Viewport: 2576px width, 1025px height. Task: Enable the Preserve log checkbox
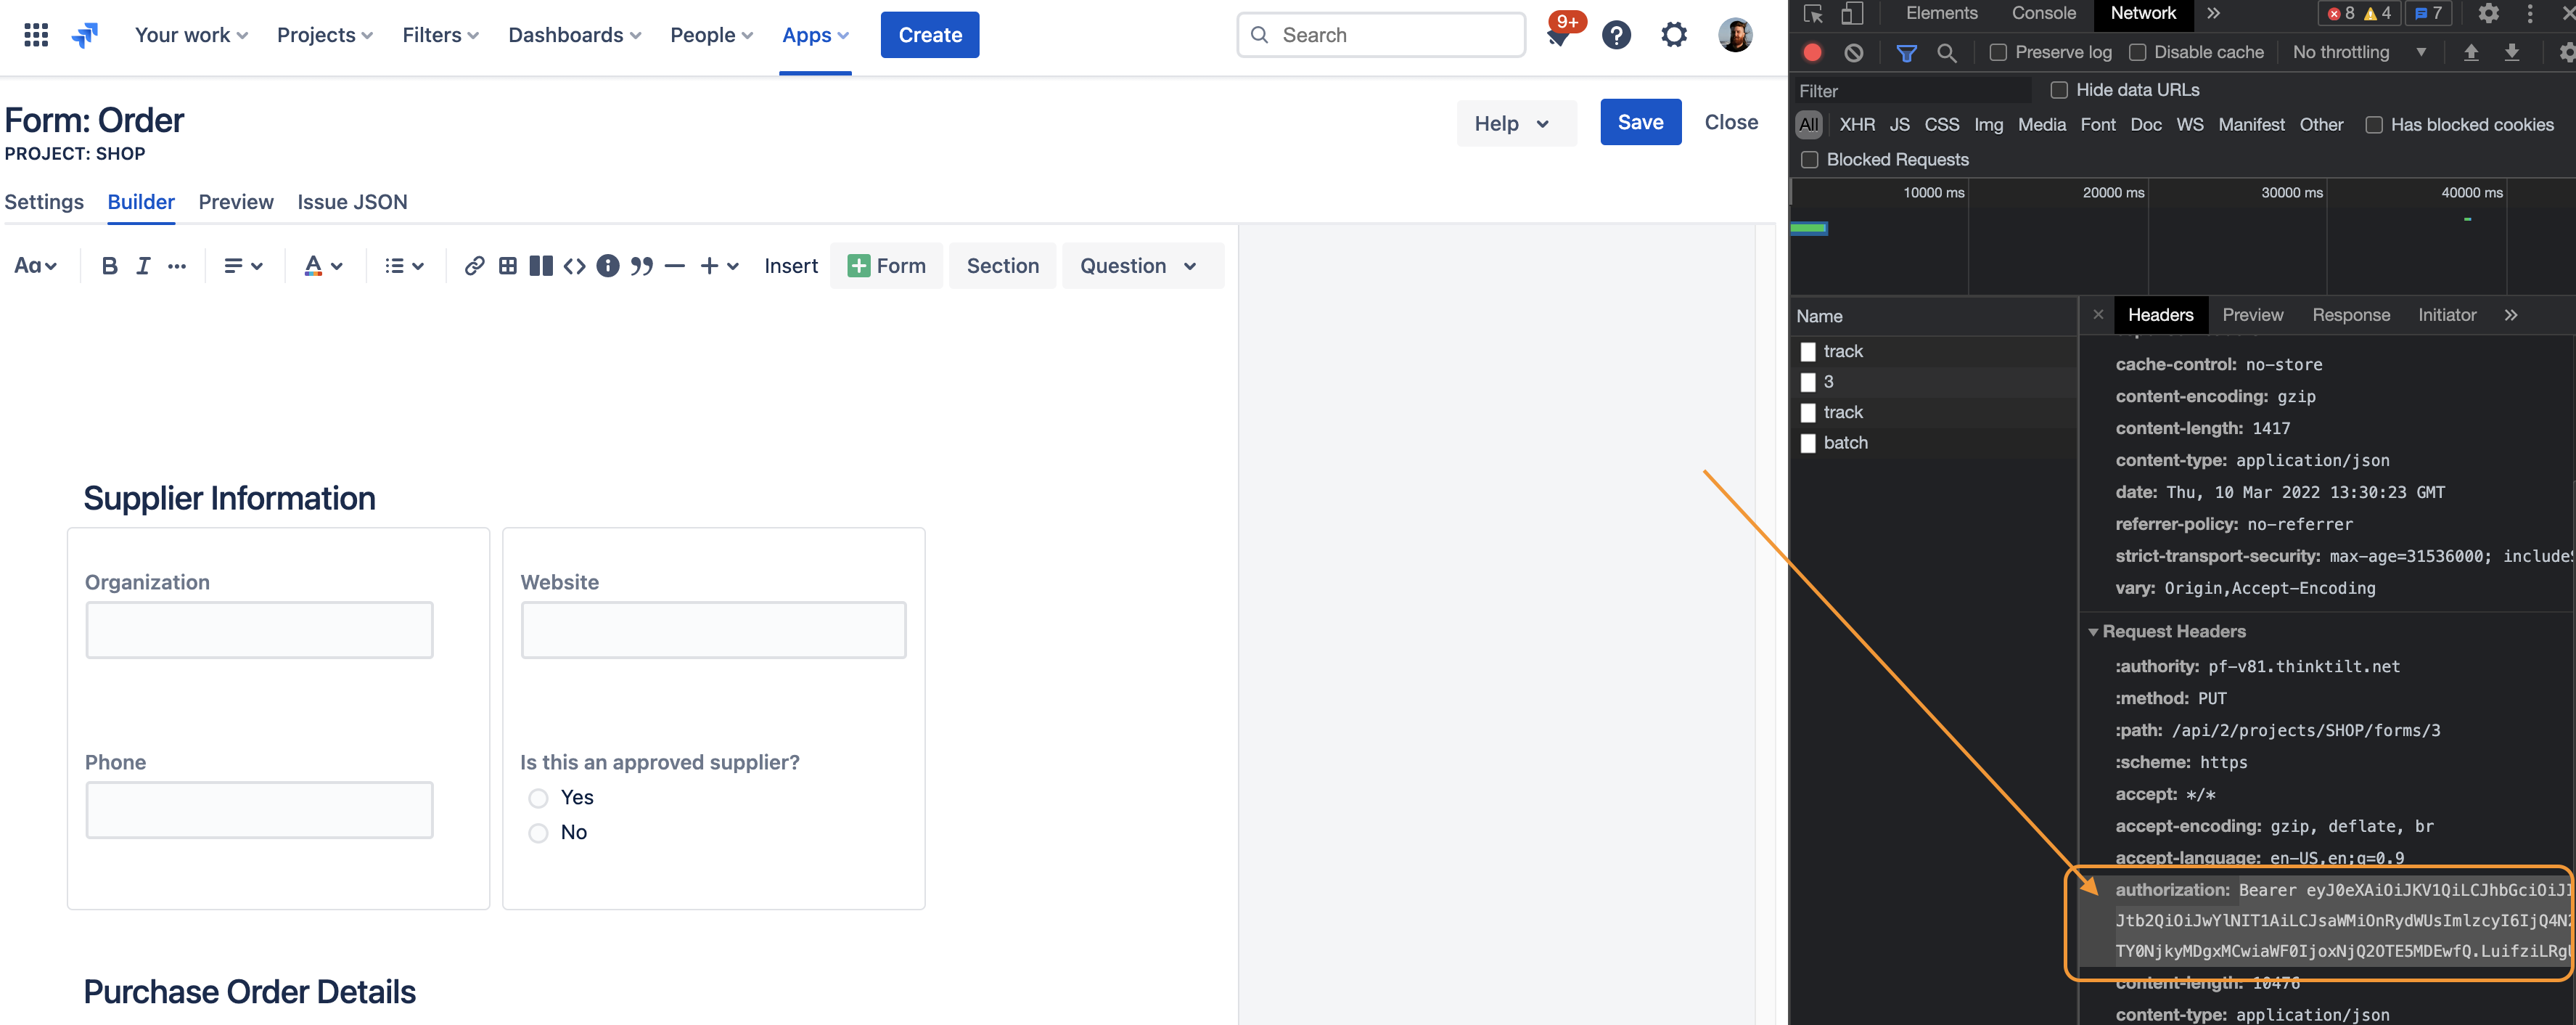1998,53
